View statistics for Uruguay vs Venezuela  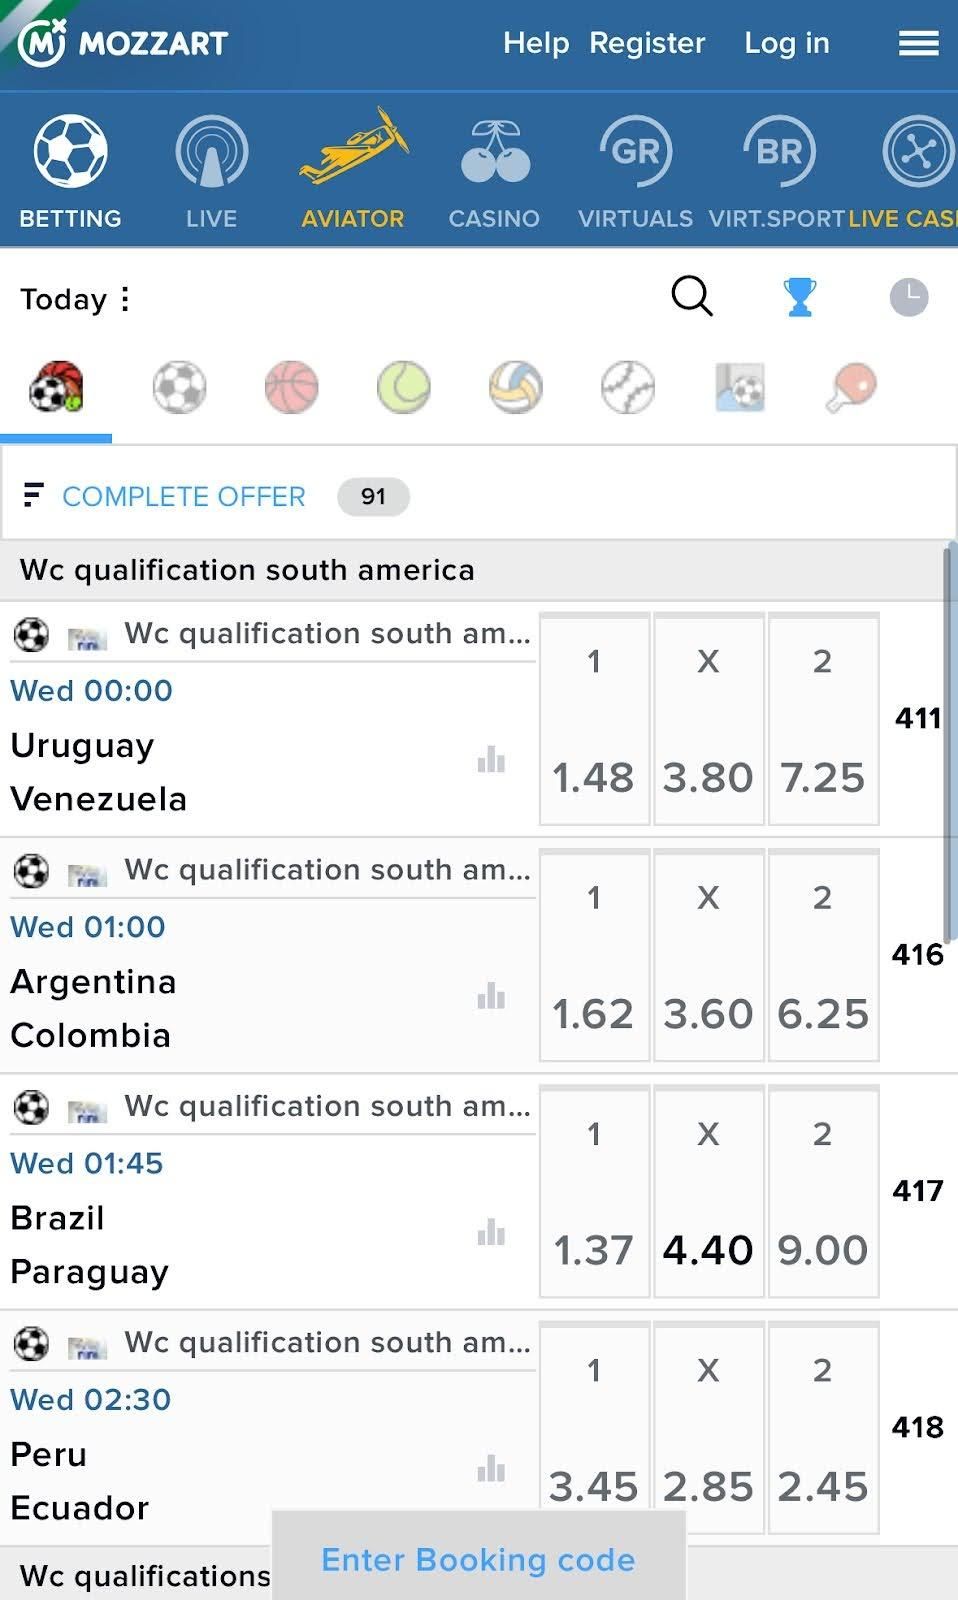[x=491, y=761]
